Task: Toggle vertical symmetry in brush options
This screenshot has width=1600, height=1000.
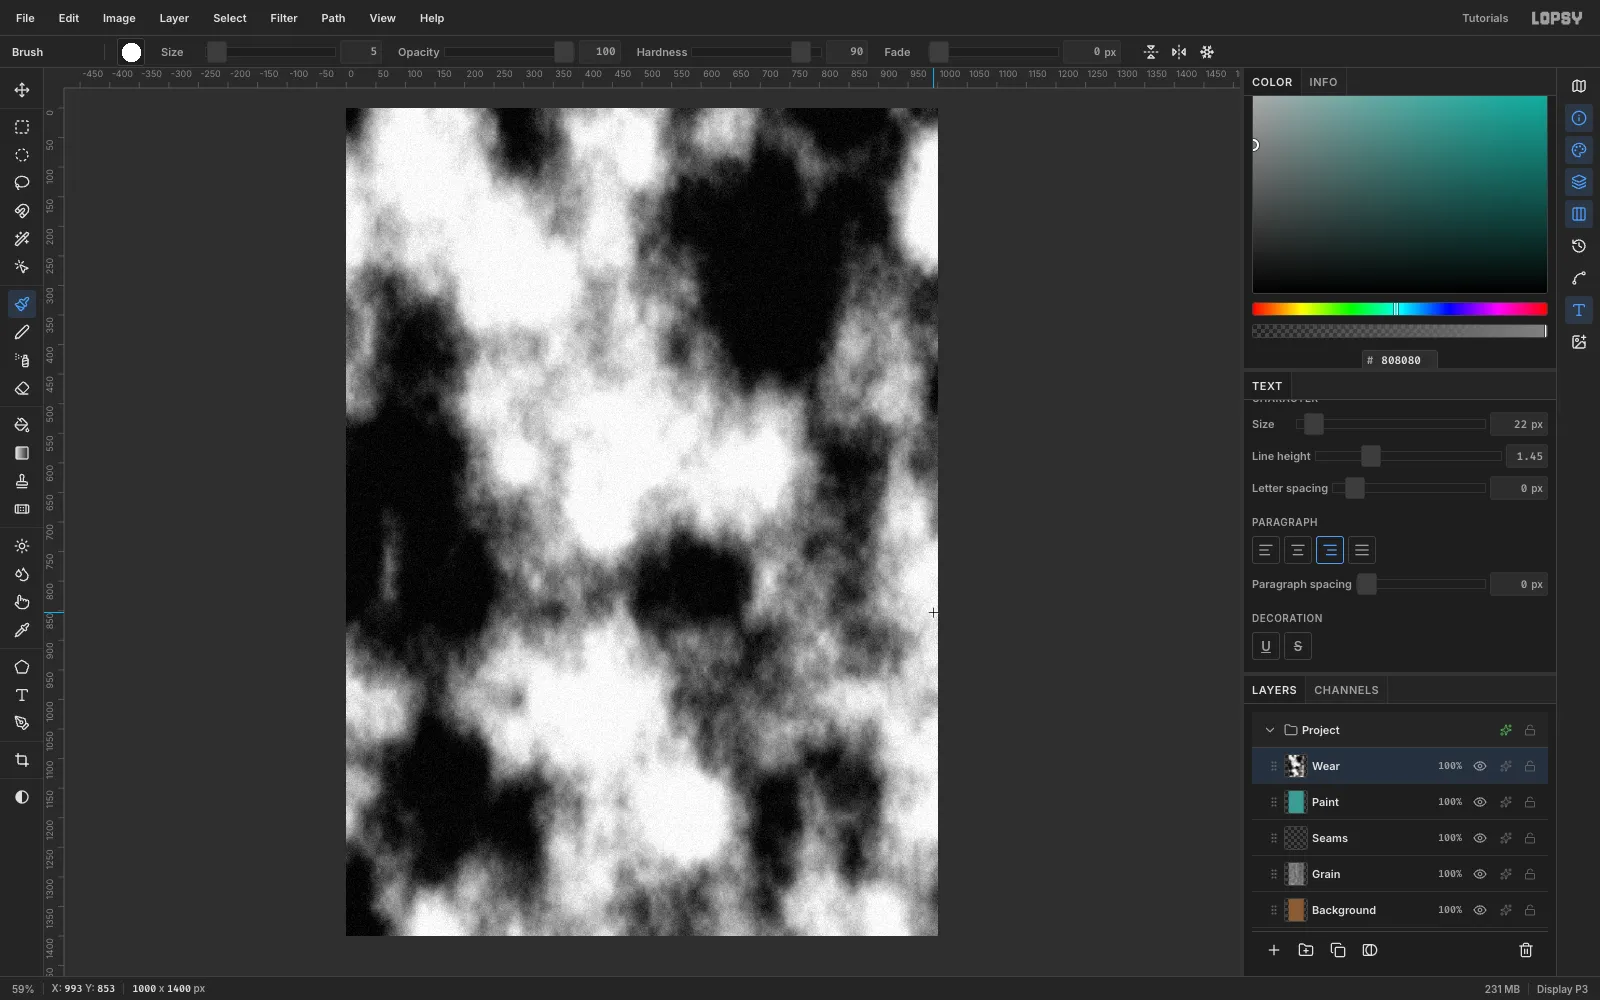Action: (1151, 52)
